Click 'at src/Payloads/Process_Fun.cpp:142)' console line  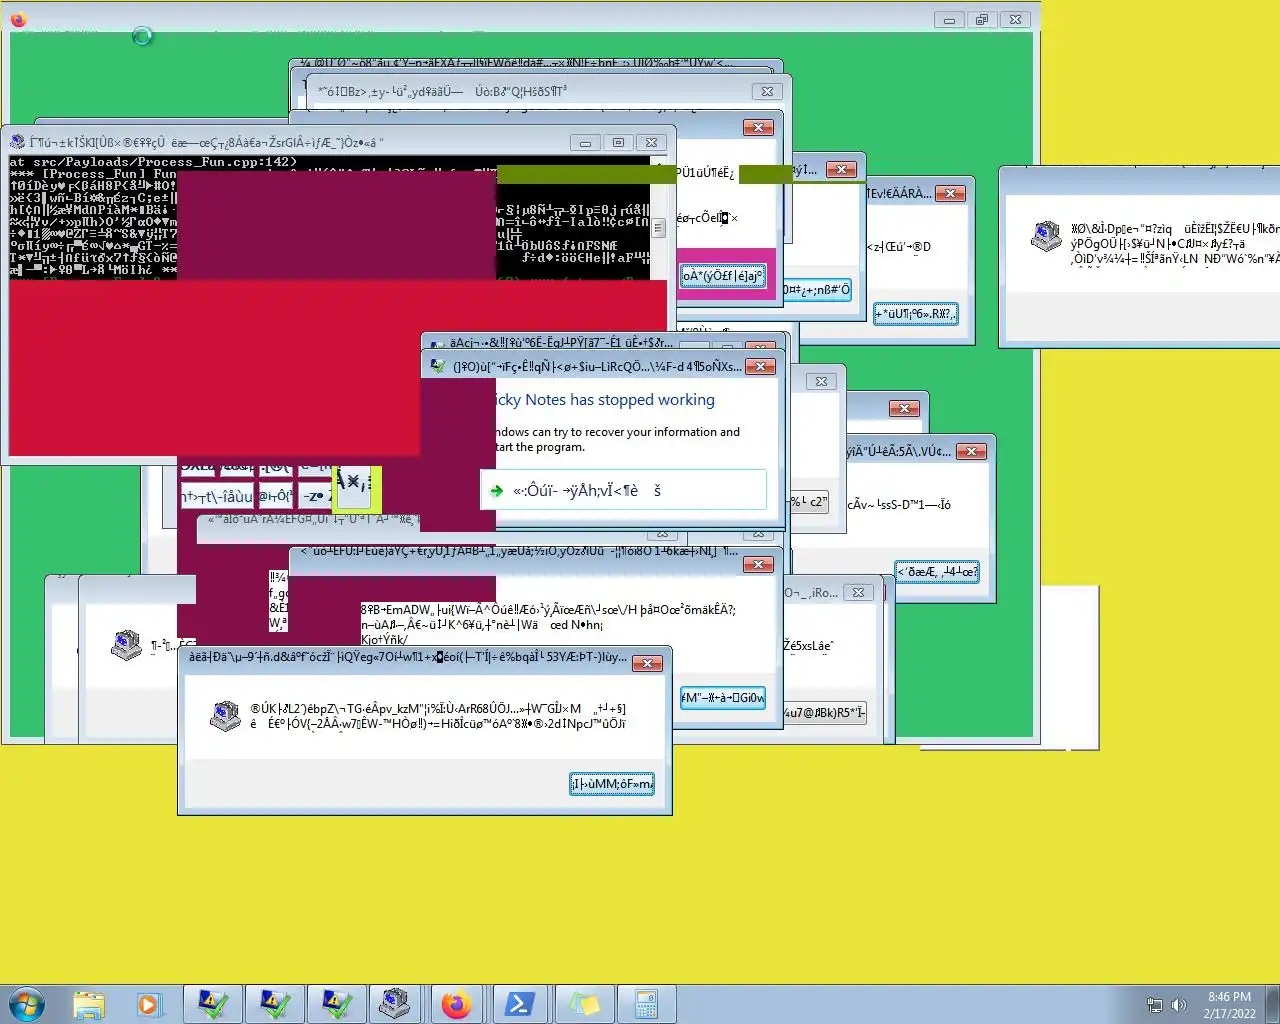[154, 162]
